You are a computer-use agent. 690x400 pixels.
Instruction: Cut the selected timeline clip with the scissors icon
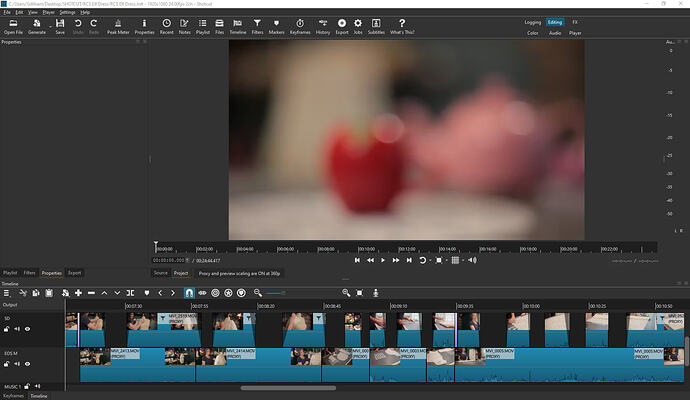tap(23, 293)
